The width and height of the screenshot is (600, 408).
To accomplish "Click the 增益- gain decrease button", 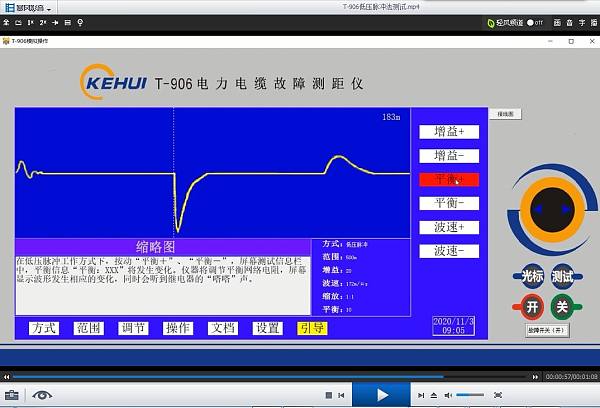I will coord(449,156).
